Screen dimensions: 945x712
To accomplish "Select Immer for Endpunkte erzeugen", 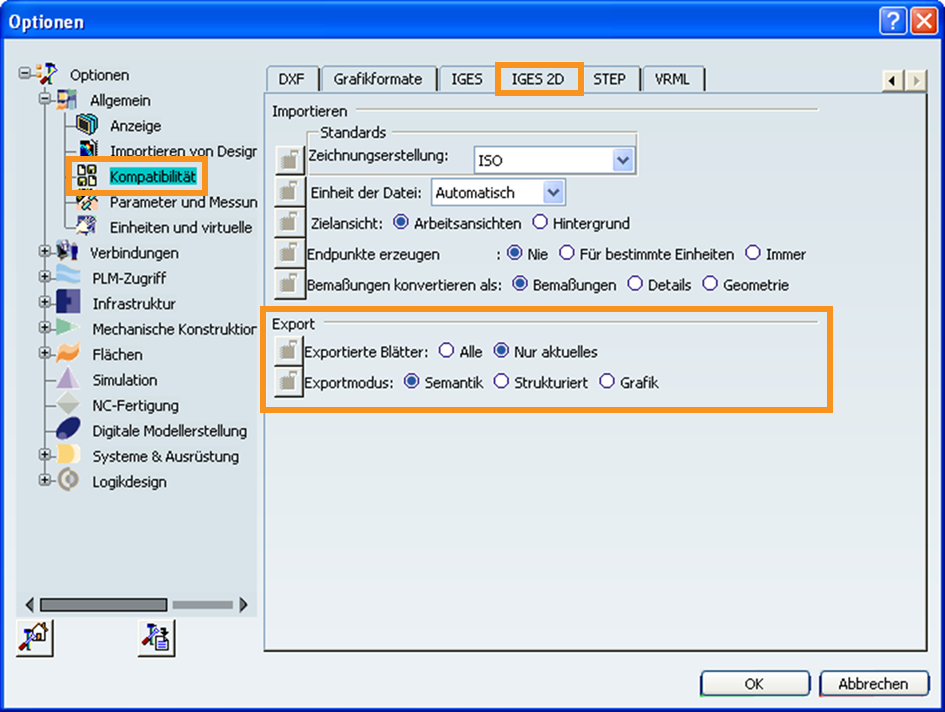I will point(752,254).
